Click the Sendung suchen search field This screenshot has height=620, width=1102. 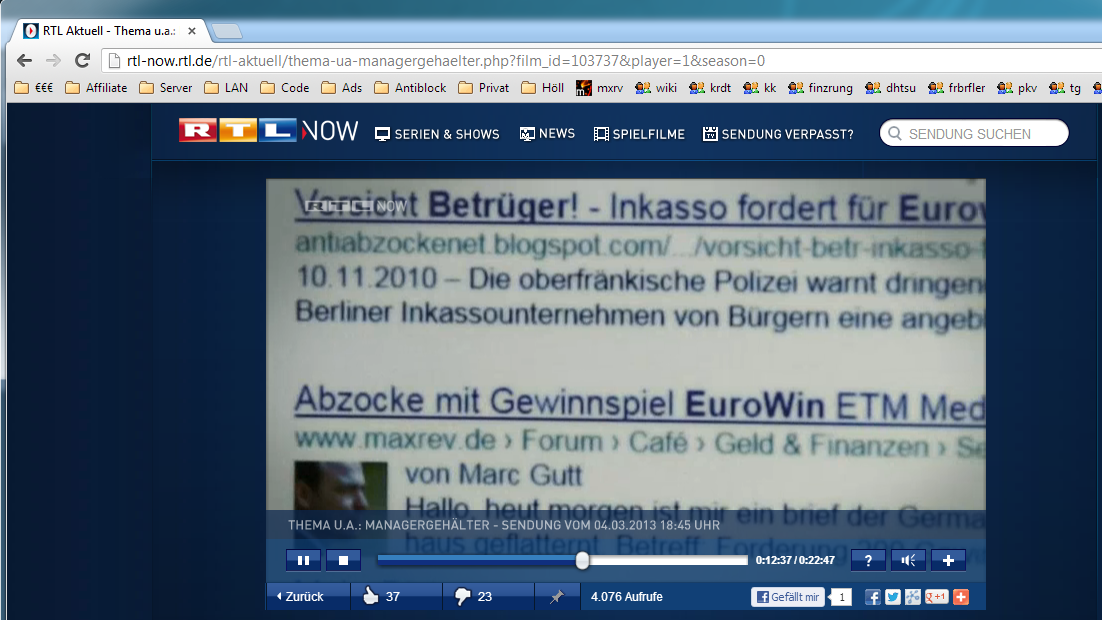click(x=980, y=134)
